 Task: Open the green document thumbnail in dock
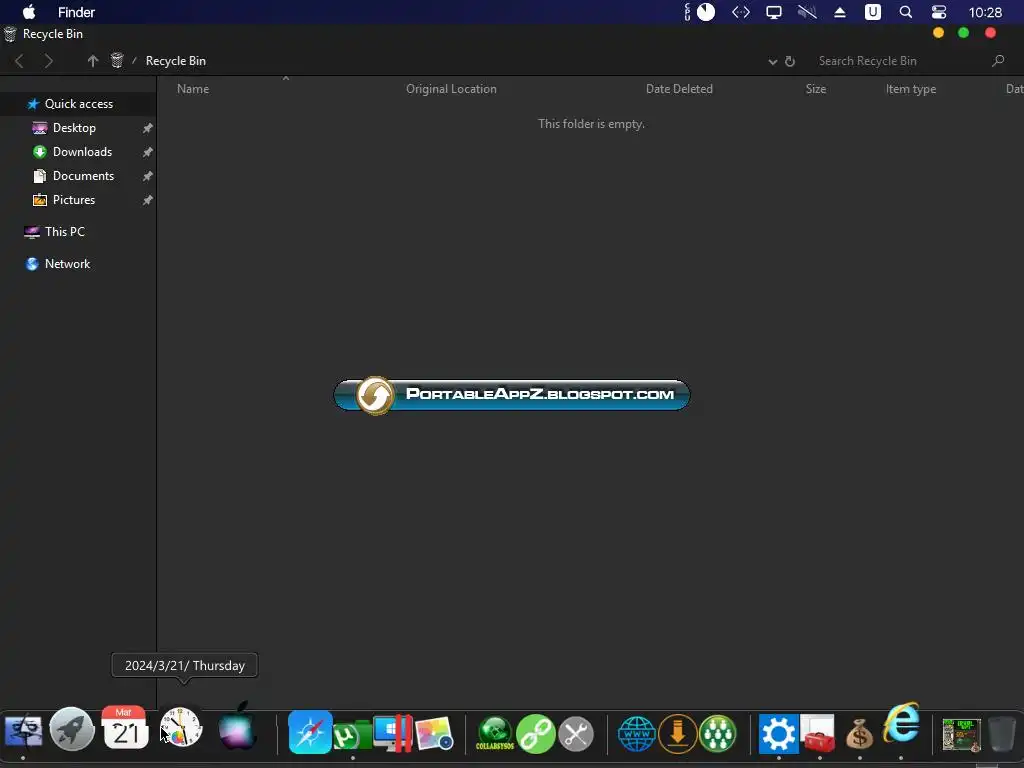(961, 735)
